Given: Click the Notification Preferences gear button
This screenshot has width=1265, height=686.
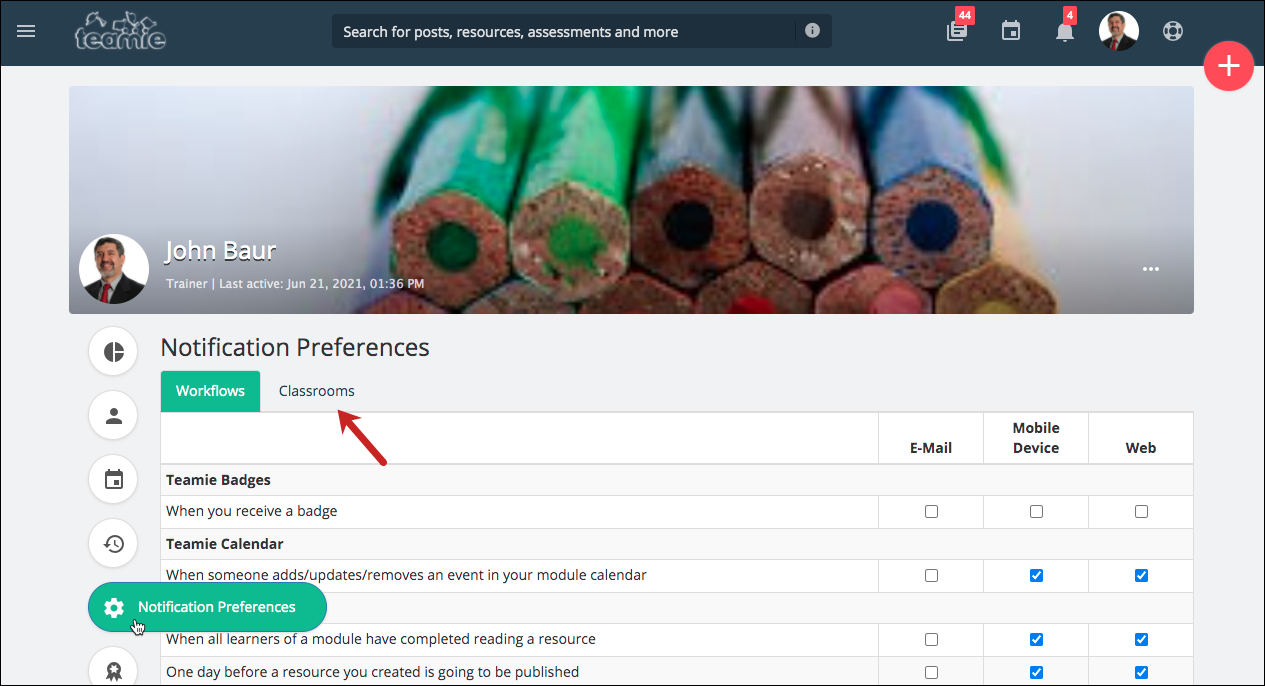Looking at the screenshot, I should [x=207, y=607].
